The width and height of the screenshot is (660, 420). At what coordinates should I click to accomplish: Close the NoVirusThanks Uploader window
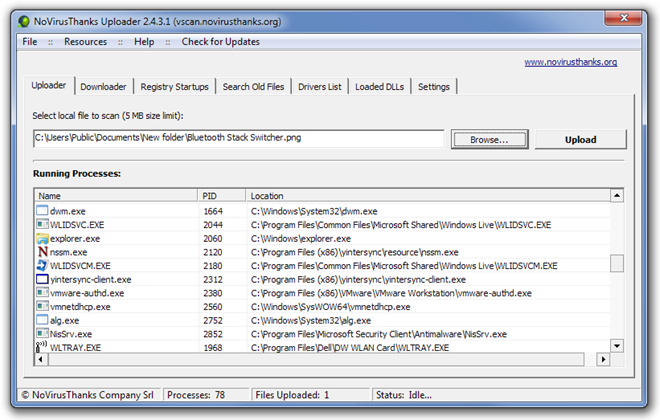point(624,18)
